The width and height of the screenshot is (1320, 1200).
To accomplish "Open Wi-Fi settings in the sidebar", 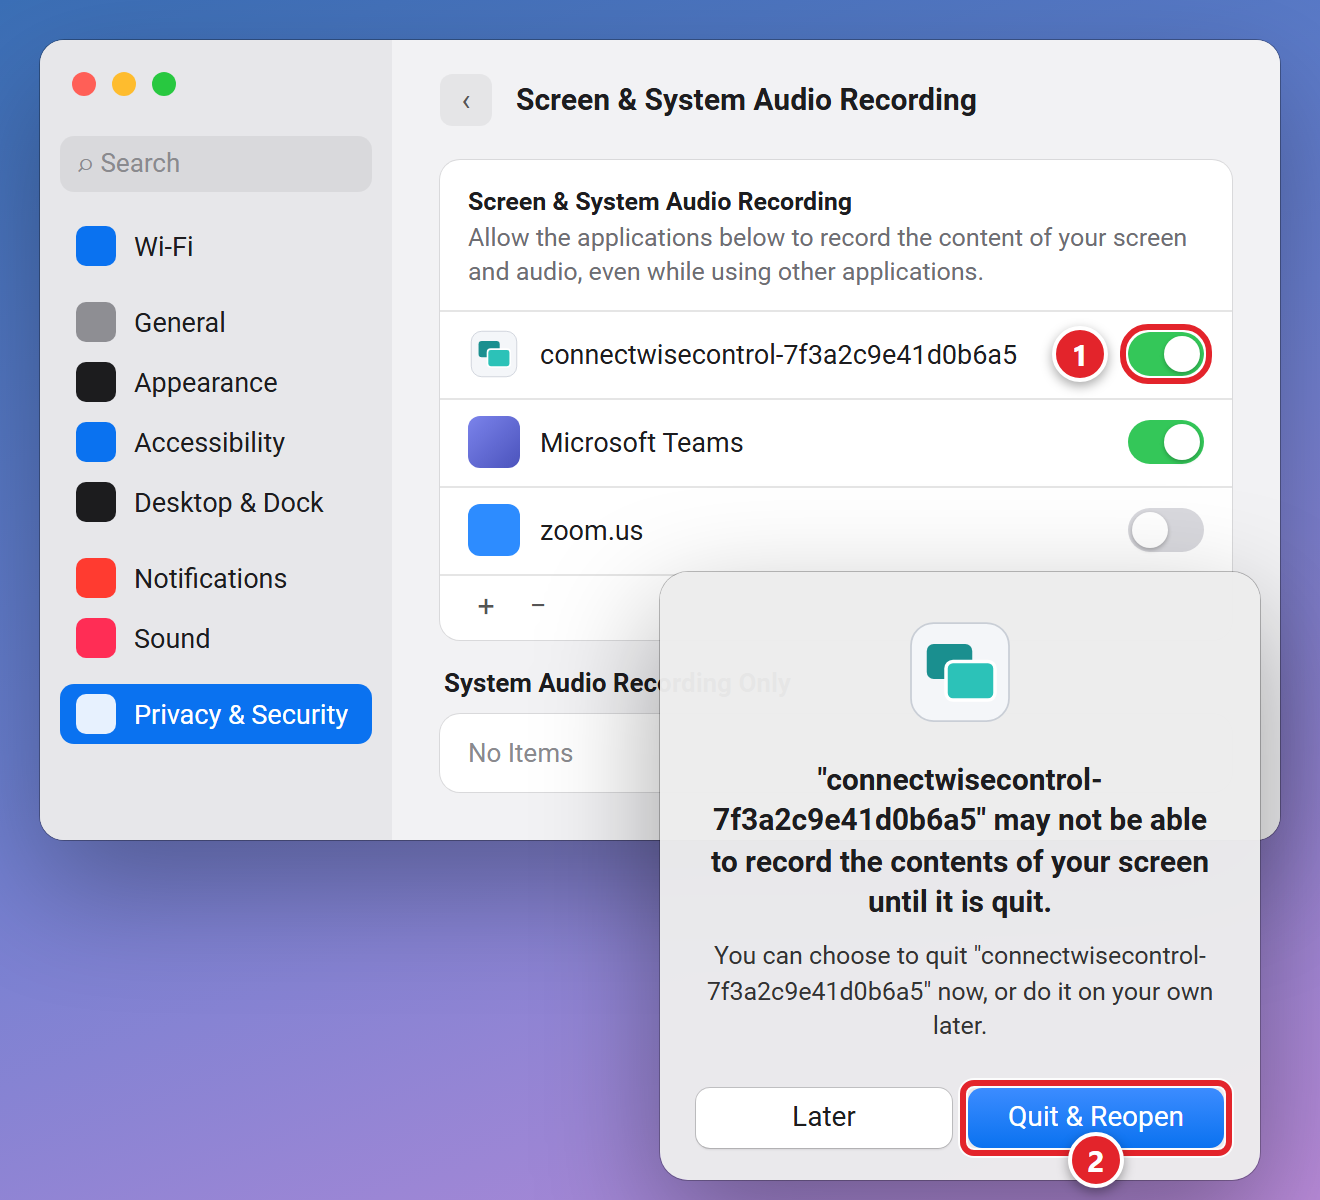I will click(216, 246).
